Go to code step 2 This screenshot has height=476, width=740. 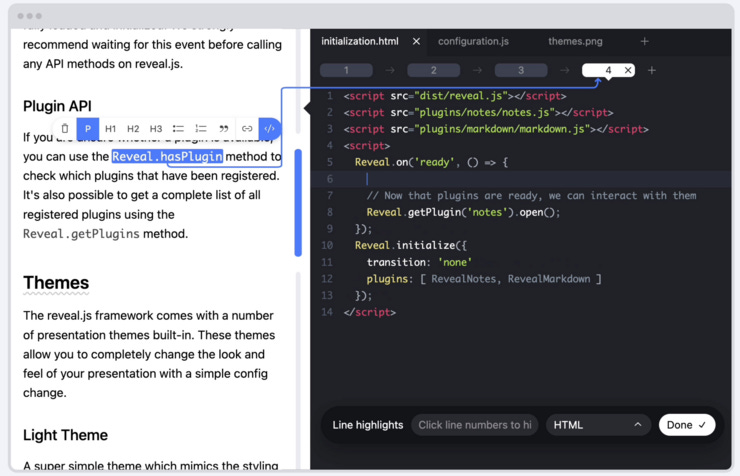tap(434, 70)
